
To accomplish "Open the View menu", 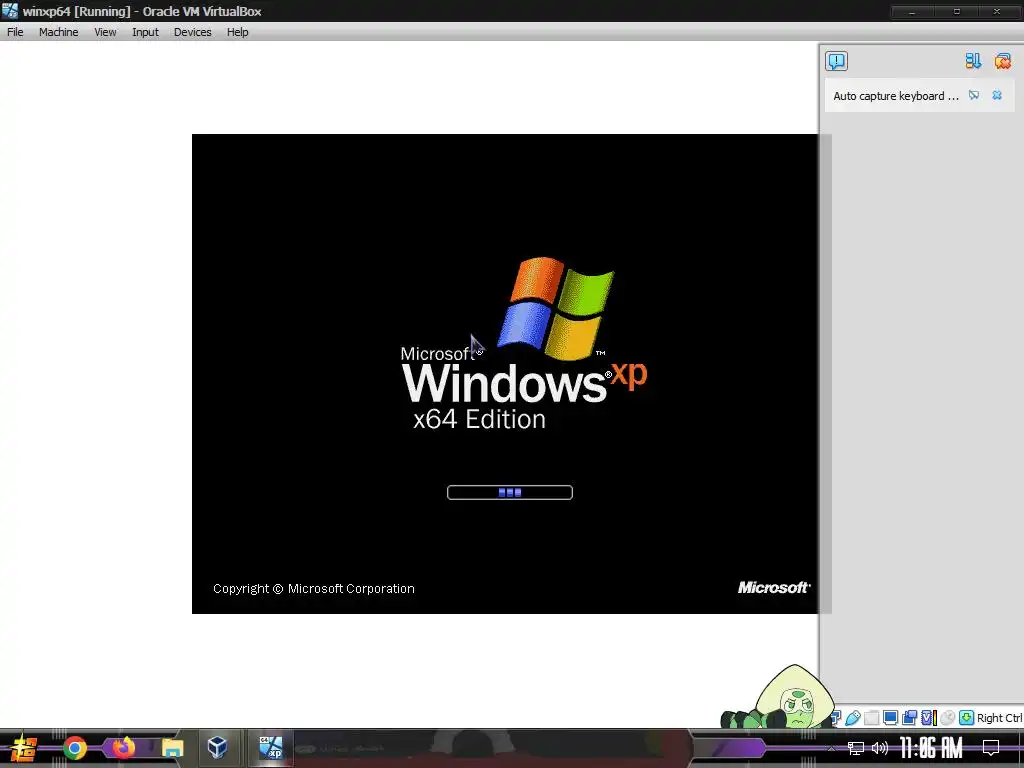I will pyautogui.click(x=104, y=32).
